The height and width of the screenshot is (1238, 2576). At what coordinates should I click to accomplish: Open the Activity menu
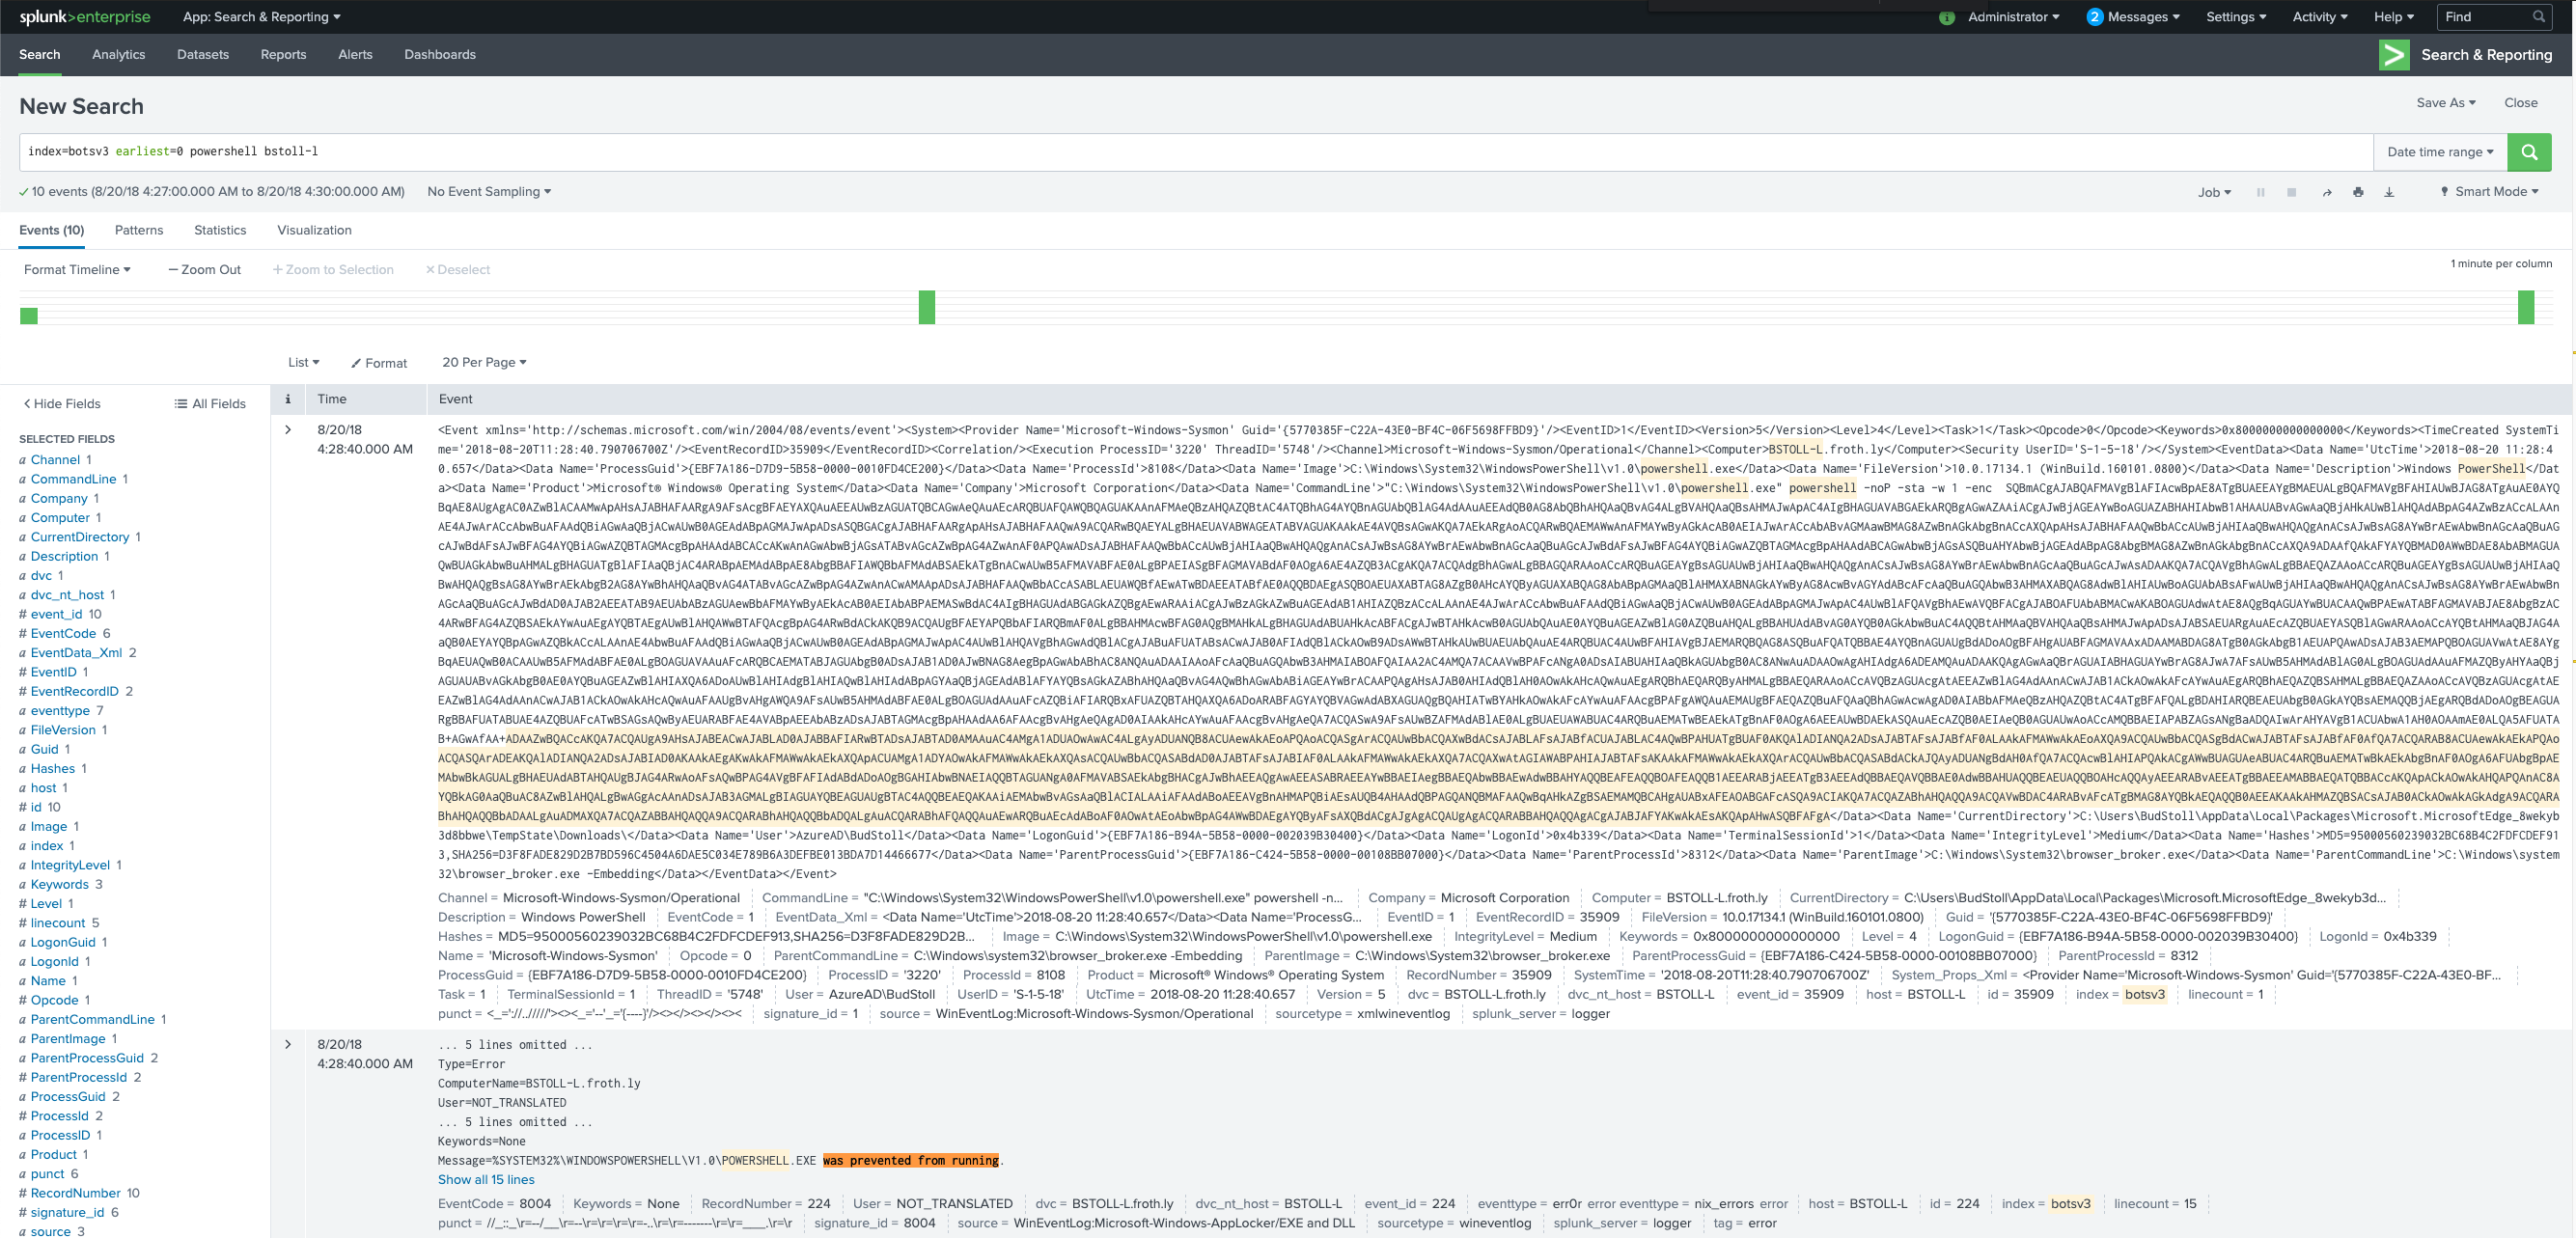point(2319,17)
